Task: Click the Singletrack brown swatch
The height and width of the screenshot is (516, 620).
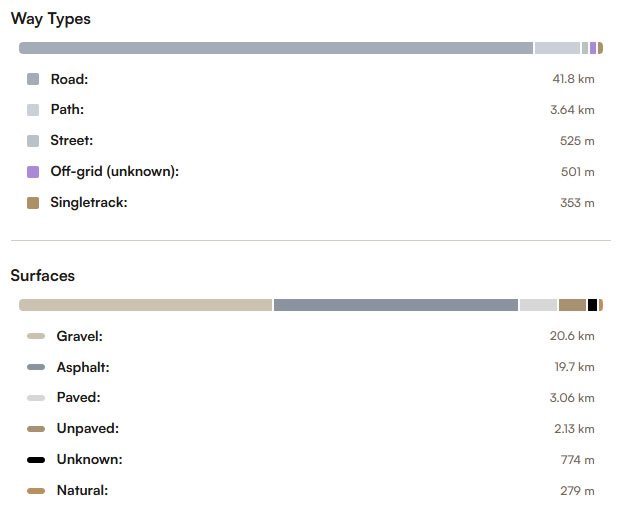Action: [33, 203]
